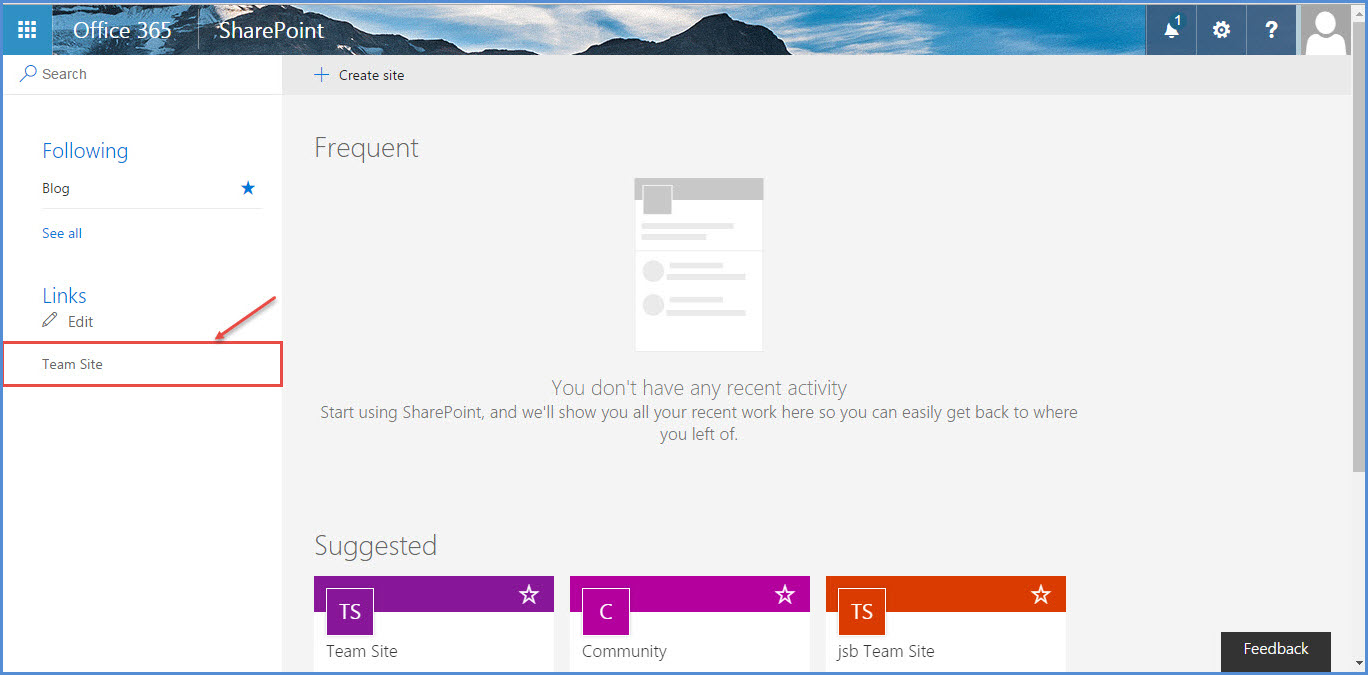Image resolution: width=1368 pixels, height=675 pixels.
Task: Open the help panel
Action: pyautogui.click(x=1270, y=29)
